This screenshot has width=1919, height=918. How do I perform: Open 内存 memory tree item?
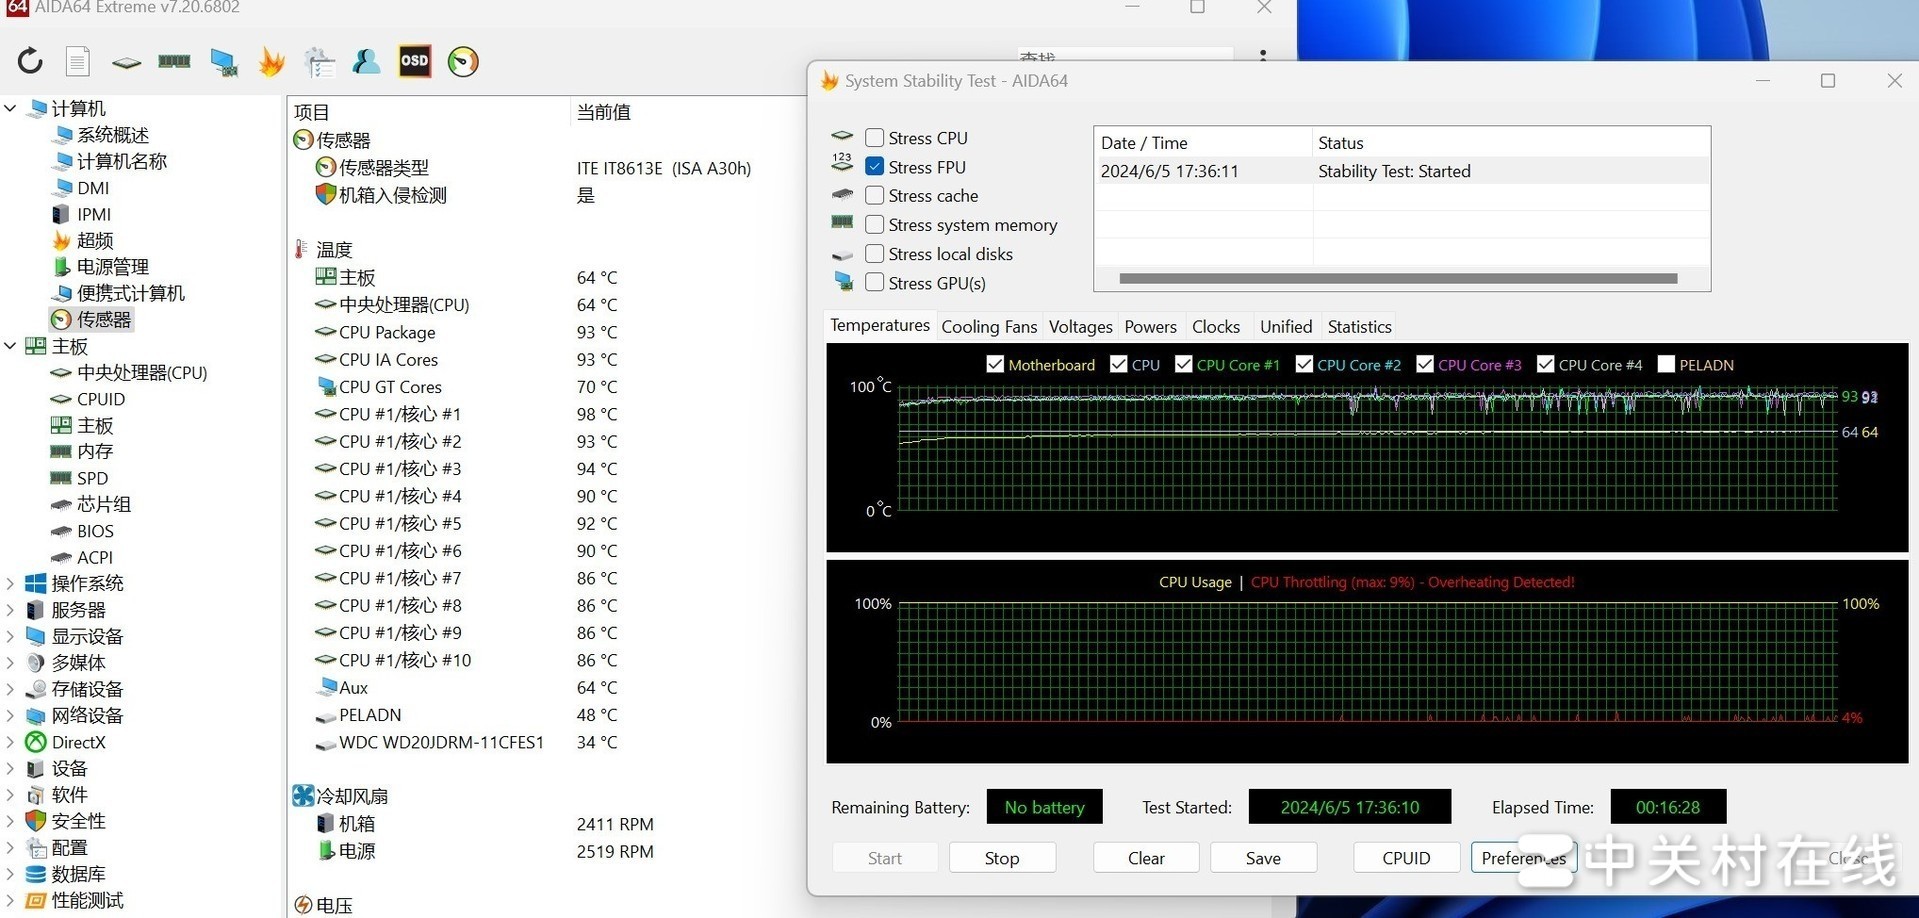coord(95,452)
